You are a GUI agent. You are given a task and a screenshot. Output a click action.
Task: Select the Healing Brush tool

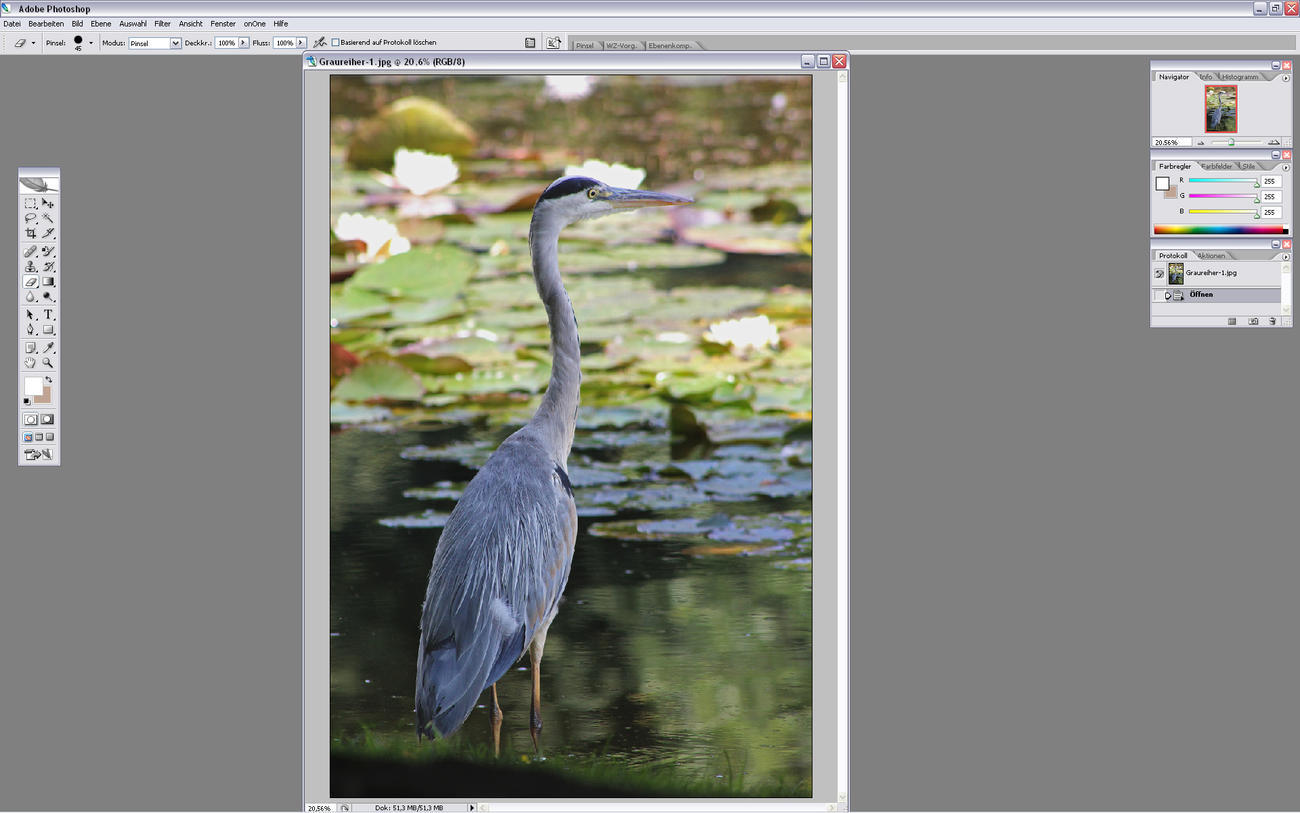click(x=31, y=251)
